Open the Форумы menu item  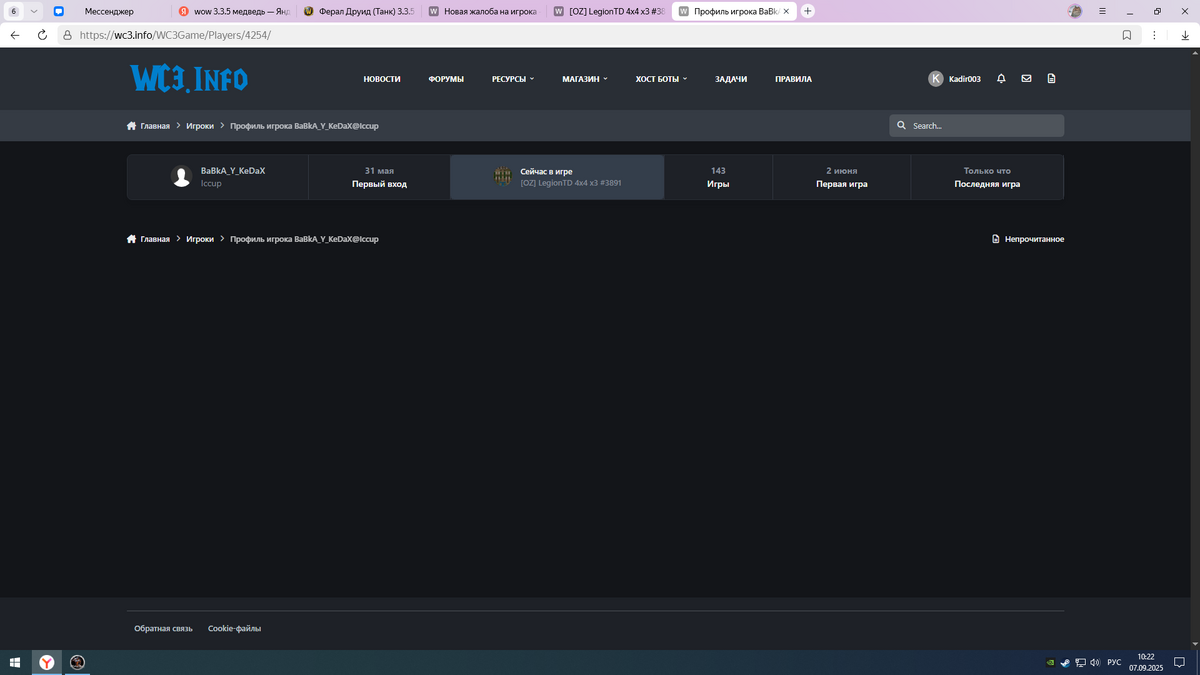click(x=446, y=79)
